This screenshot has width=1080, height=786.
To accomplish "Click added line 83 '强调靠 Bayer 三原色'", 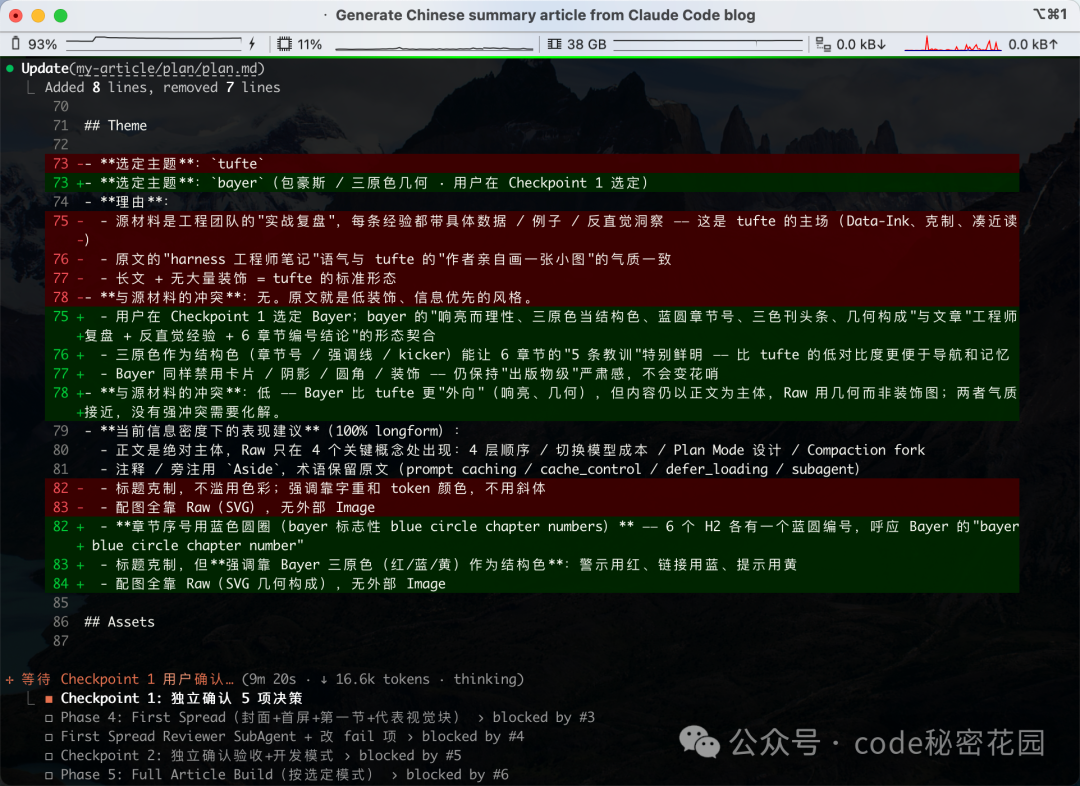I will pos(532,565).
